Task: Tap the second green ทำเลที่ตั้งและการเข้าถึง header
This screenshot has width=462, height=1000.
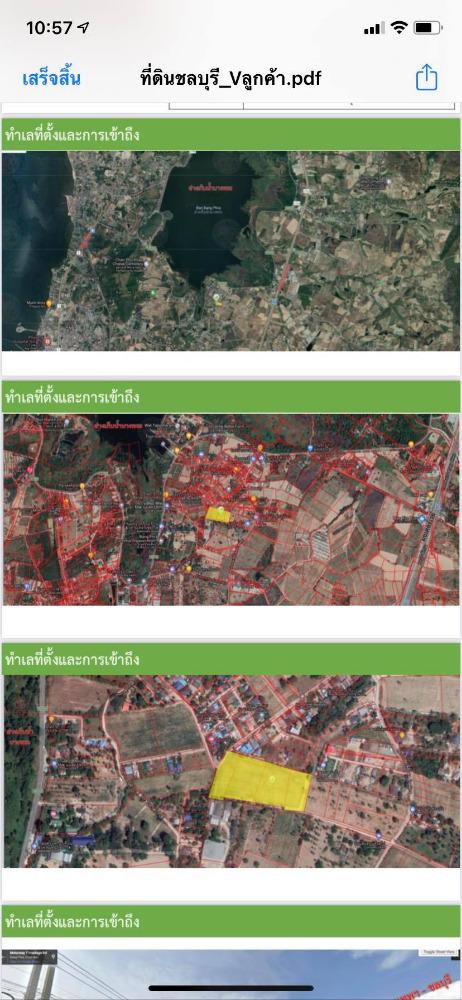Action: point(230,397)
